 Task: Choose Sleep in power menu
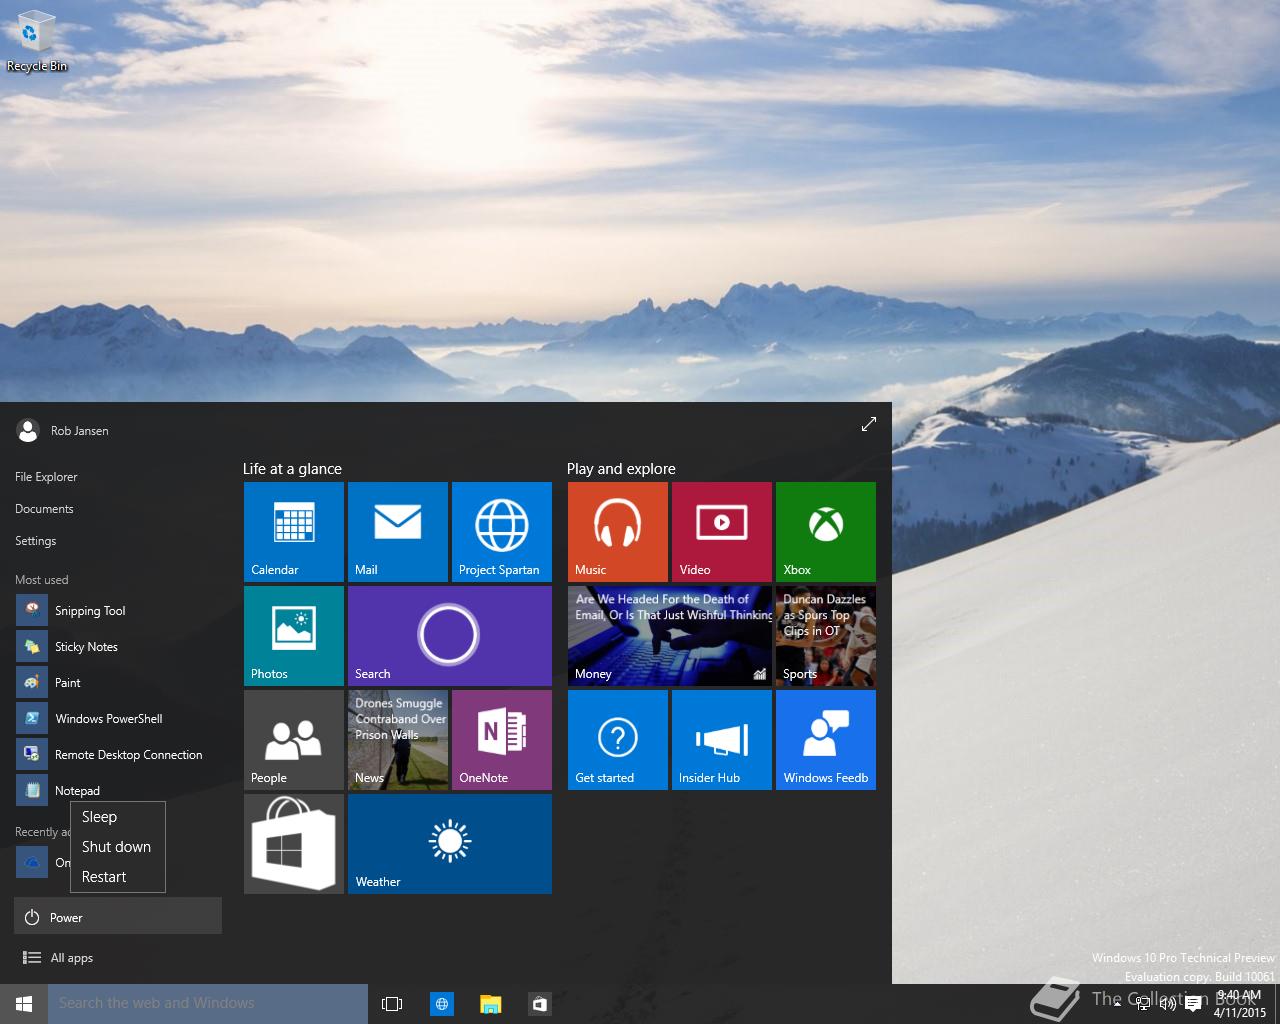point(118,817)
